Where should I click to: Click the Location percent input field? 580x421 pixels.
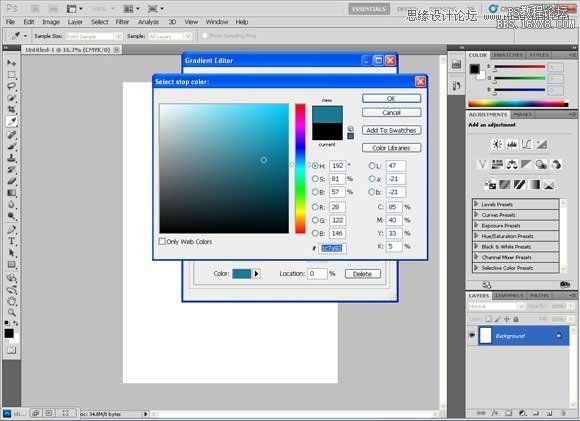click(x=317, y=274)
